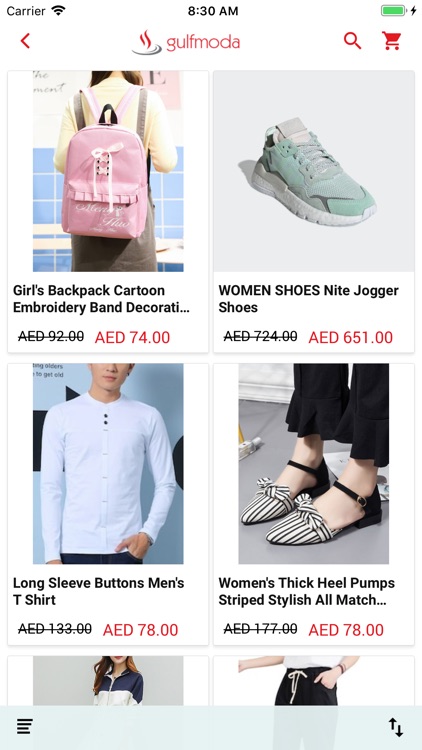Select WOMEN SHOES Nite Jogger Shoes title
Screen dimensions: 422x750
(x=309, y=299)
